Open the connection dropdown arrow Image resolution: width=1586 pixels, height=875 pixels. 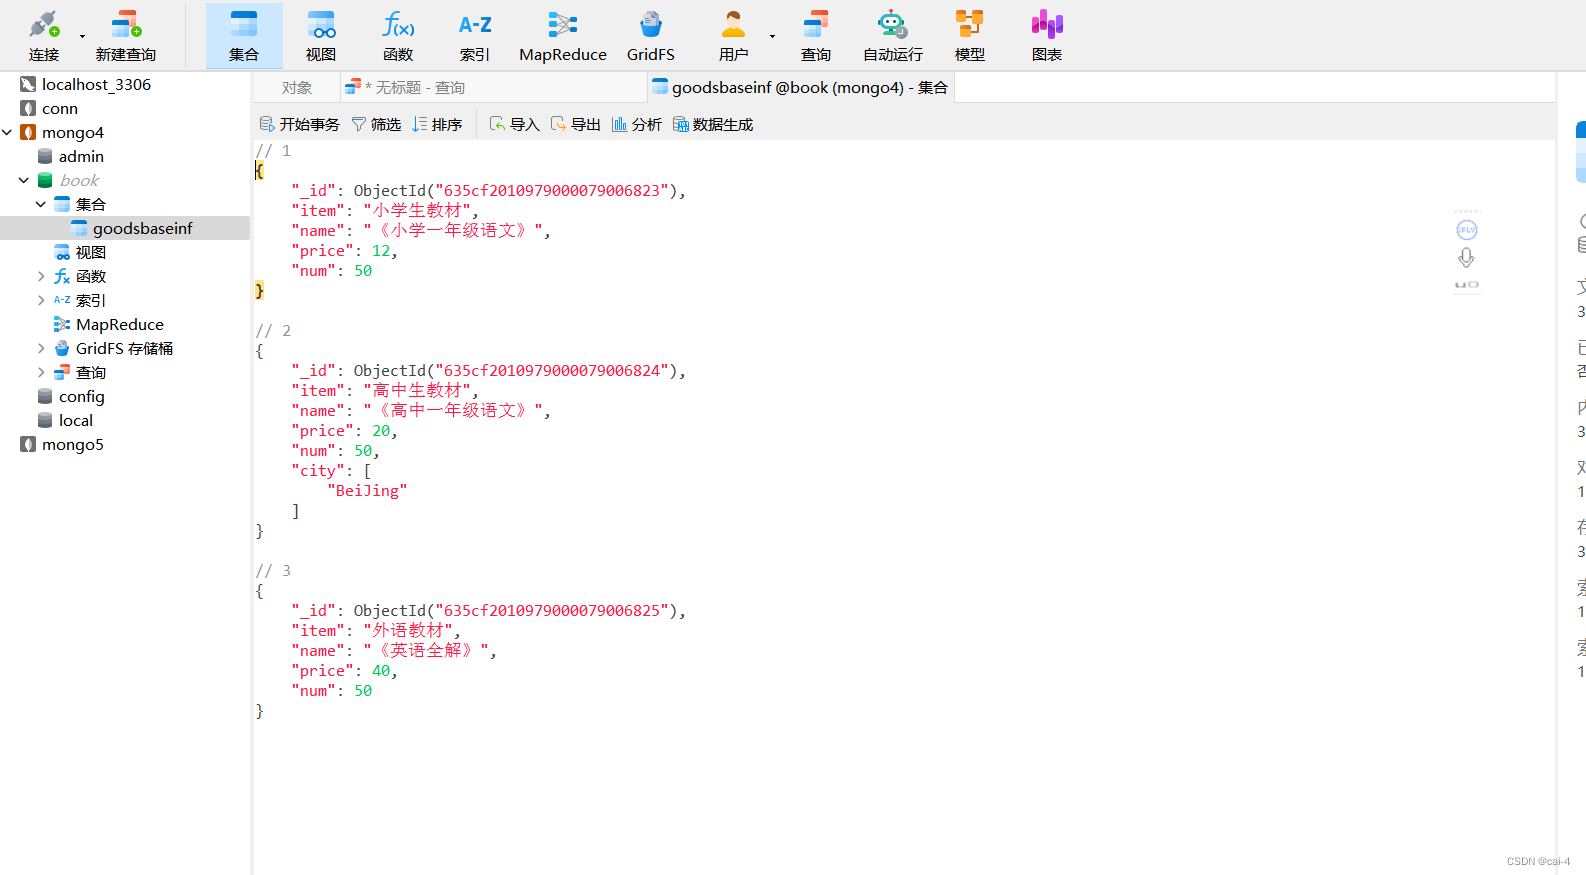pyautogui.click(x=82, y=36)
